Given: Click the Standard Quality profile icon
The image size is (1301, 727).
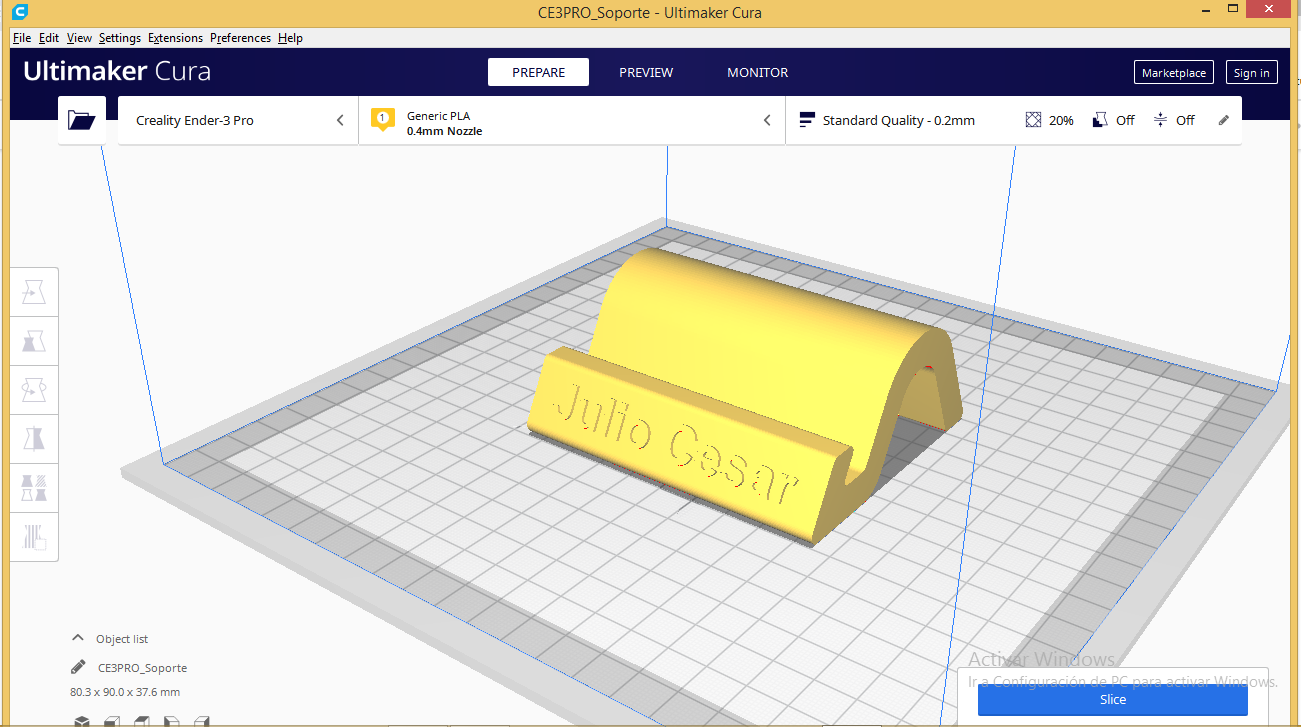Looking at the screenshot, I should (x=807, y=120).
